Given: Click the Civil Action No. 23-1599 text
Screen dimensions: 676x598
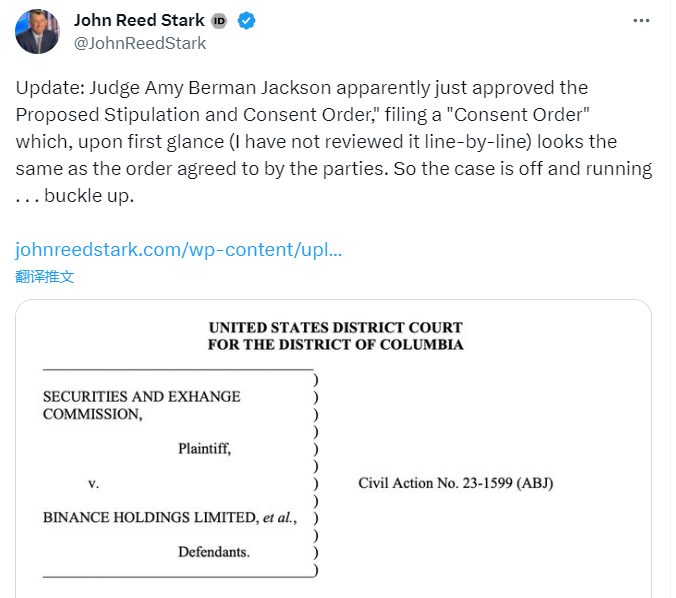Looking at the screenshot, I should click(x=455, y=483).
